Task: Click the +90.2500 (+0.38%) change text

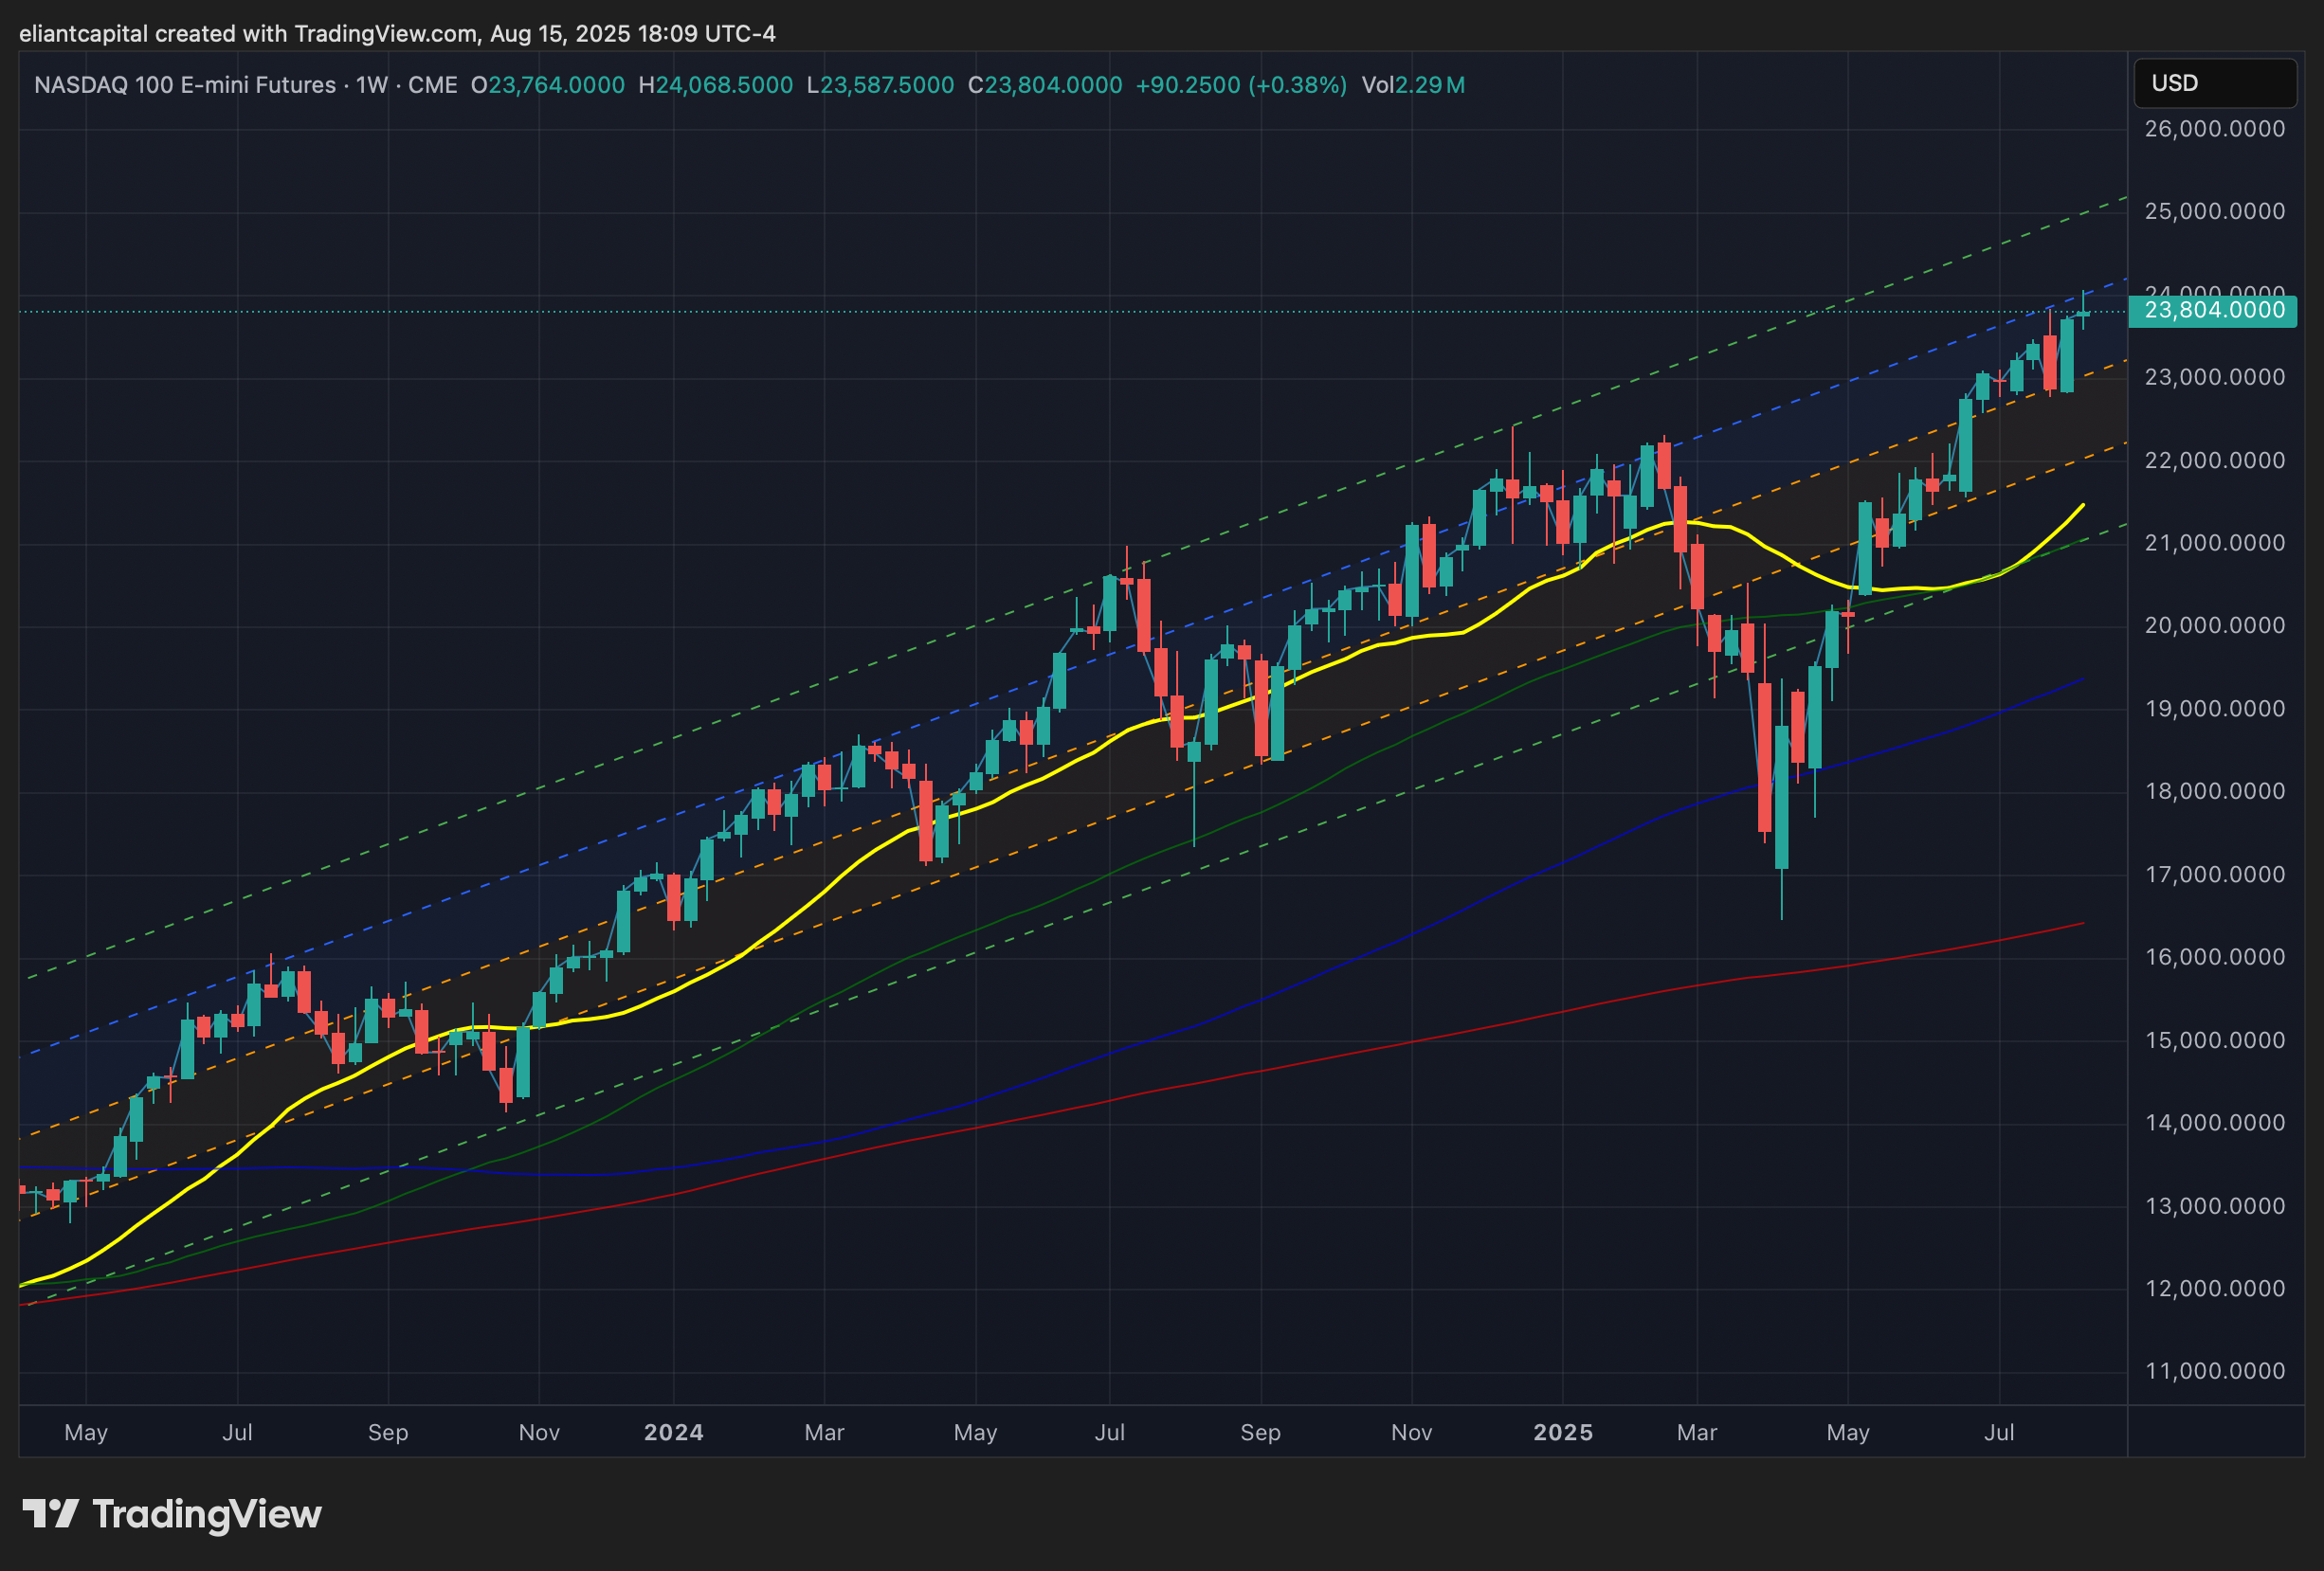Action: [1240, 85]
